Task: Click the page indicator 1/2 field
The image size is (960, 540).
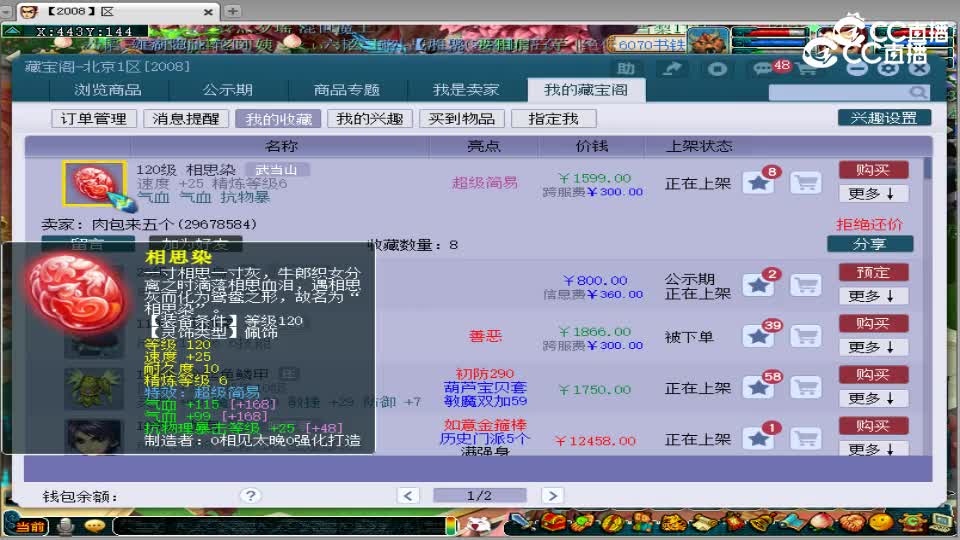Action: click(479, 495)
